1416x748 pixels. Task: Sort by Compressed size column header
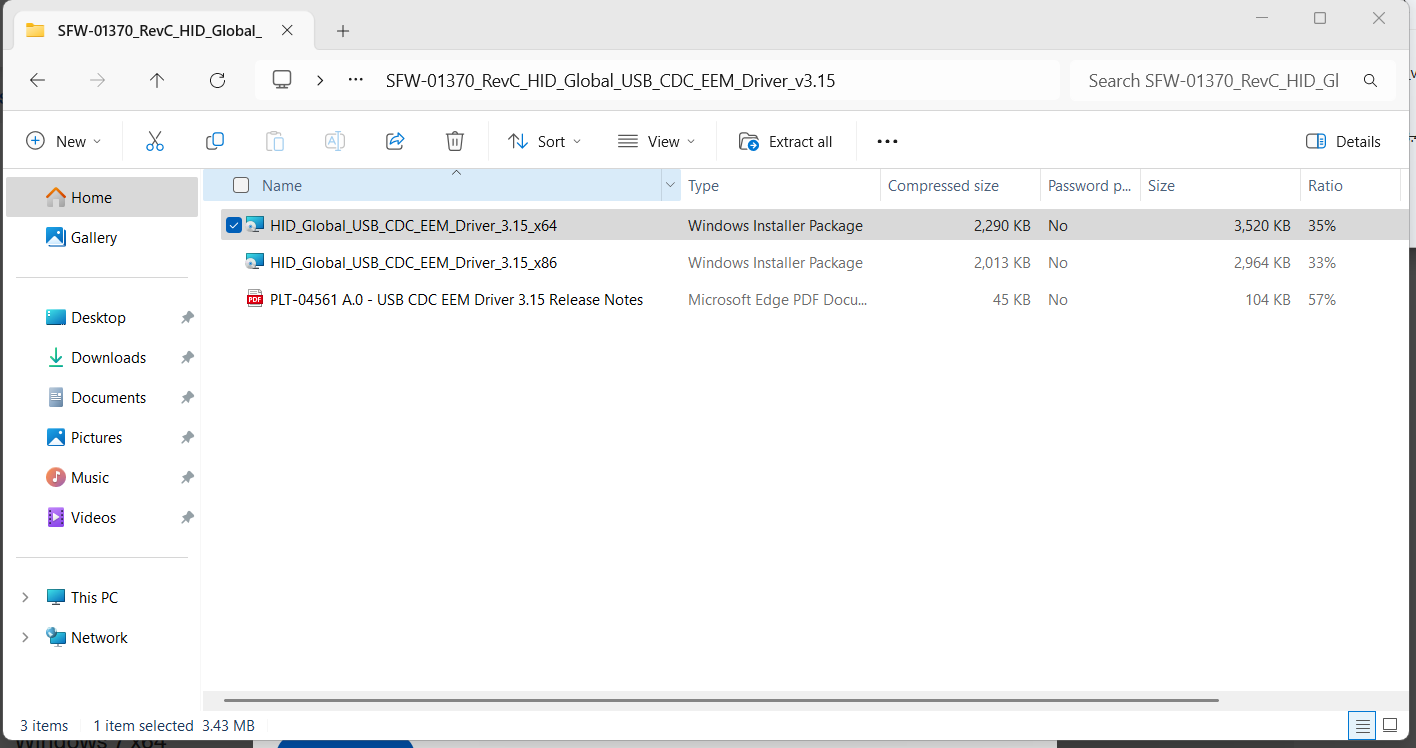point(960,186)
